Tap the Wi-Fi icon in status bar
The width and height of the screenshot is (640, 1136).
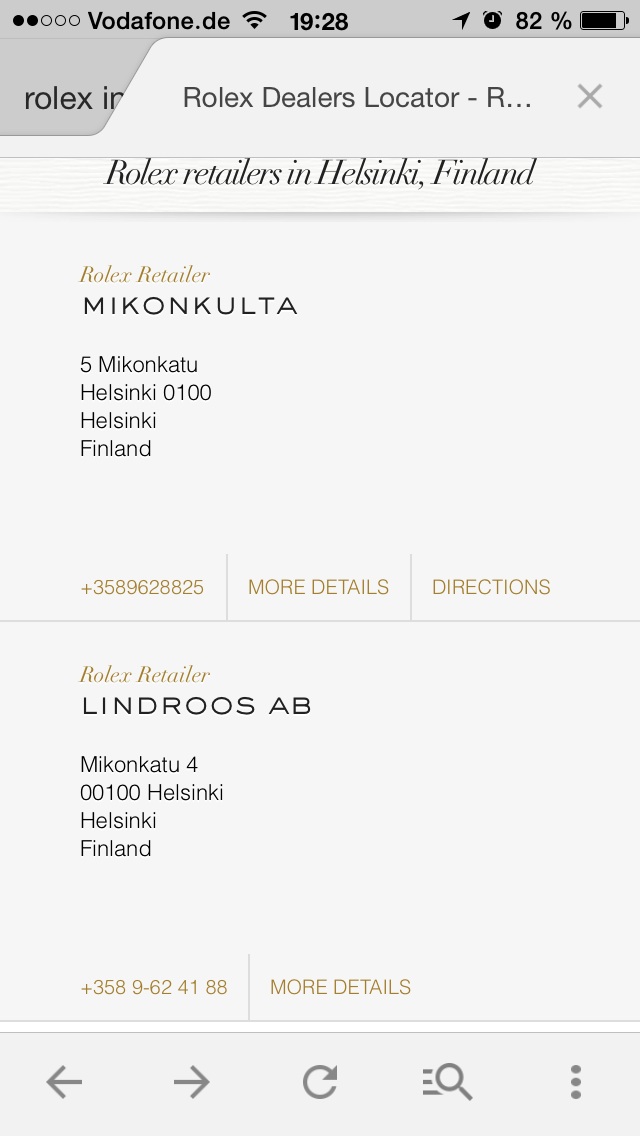pyautogui.click(x=256, y=20)
